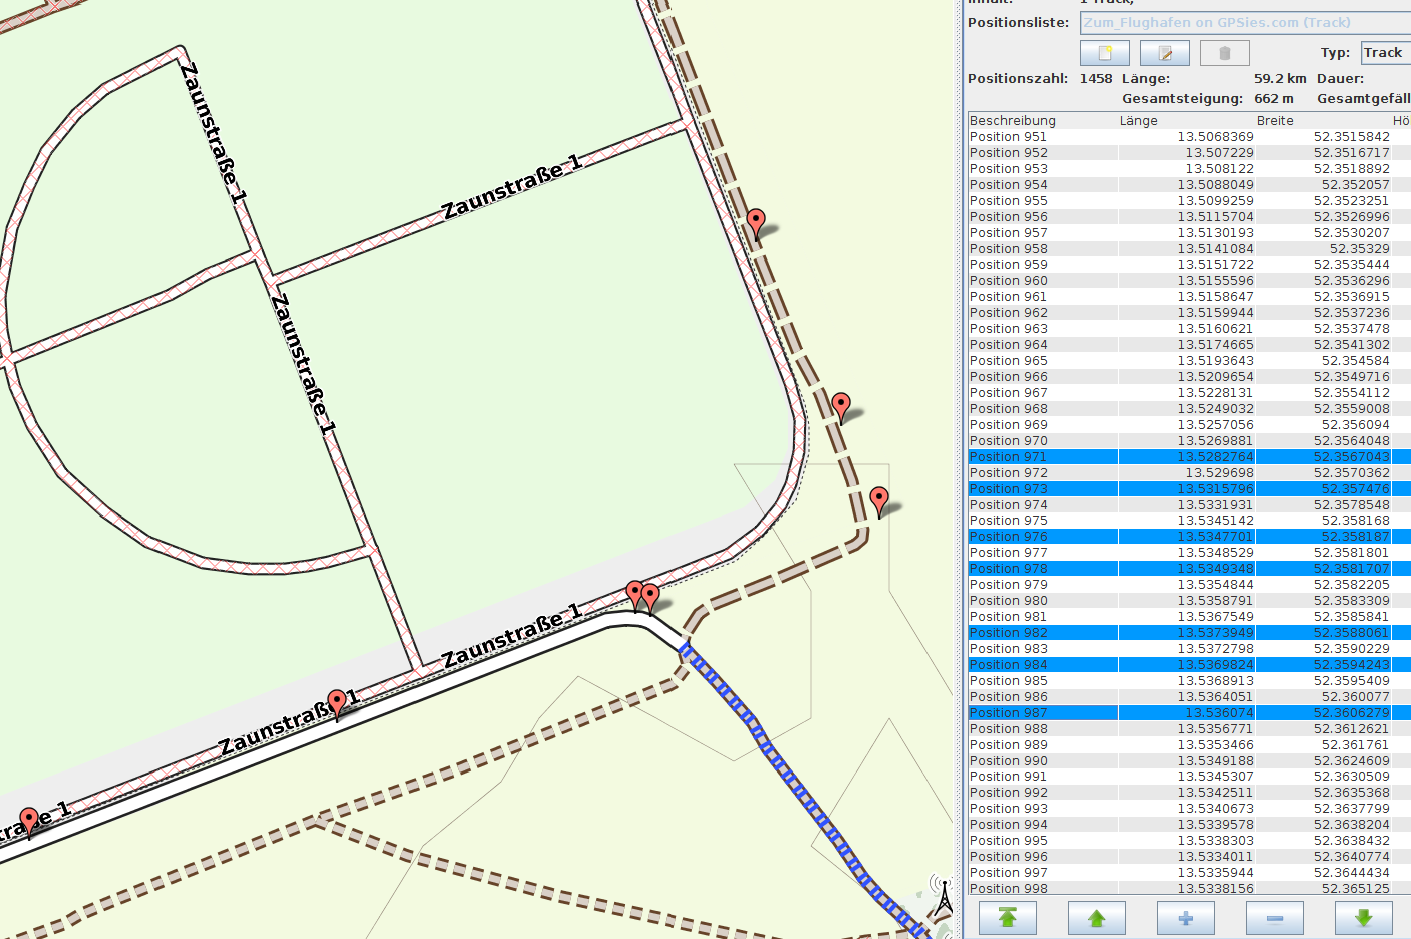Select the Position 989 row
Image resolution: width=1411 pixels, height=939 pixels.
1189,745
